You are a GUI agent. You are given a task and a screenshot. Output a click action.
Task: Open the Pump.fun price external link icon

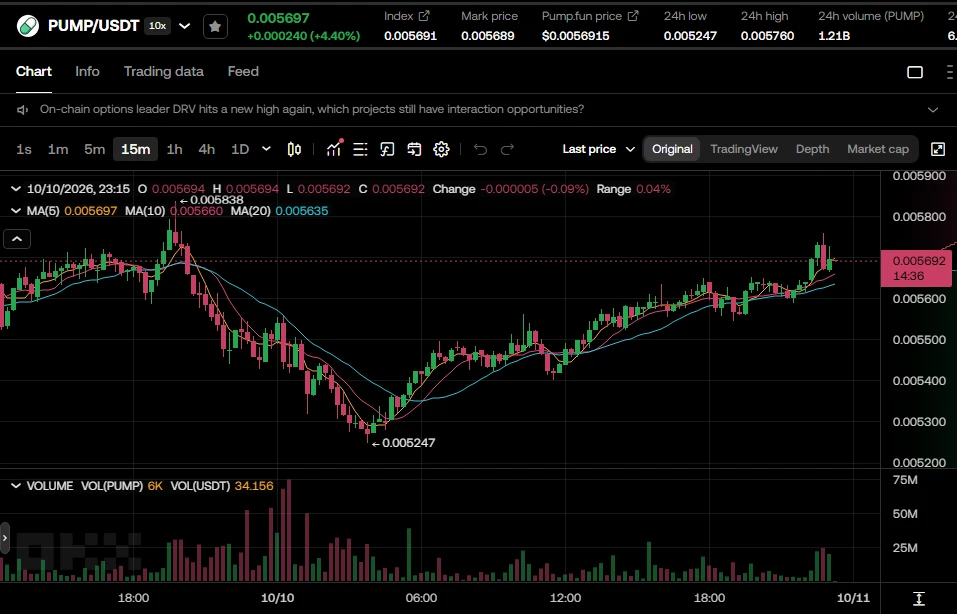click(x=633, y=16)
